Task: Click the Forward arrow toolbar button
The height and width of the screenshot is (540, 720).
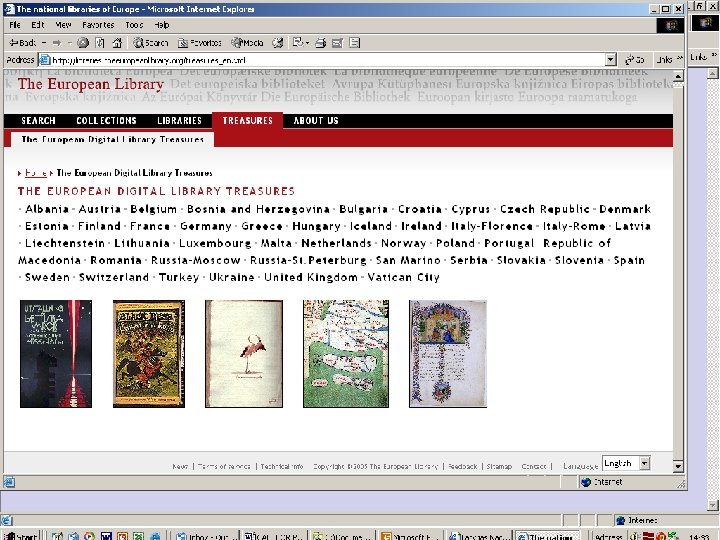Action: point(56,43)
